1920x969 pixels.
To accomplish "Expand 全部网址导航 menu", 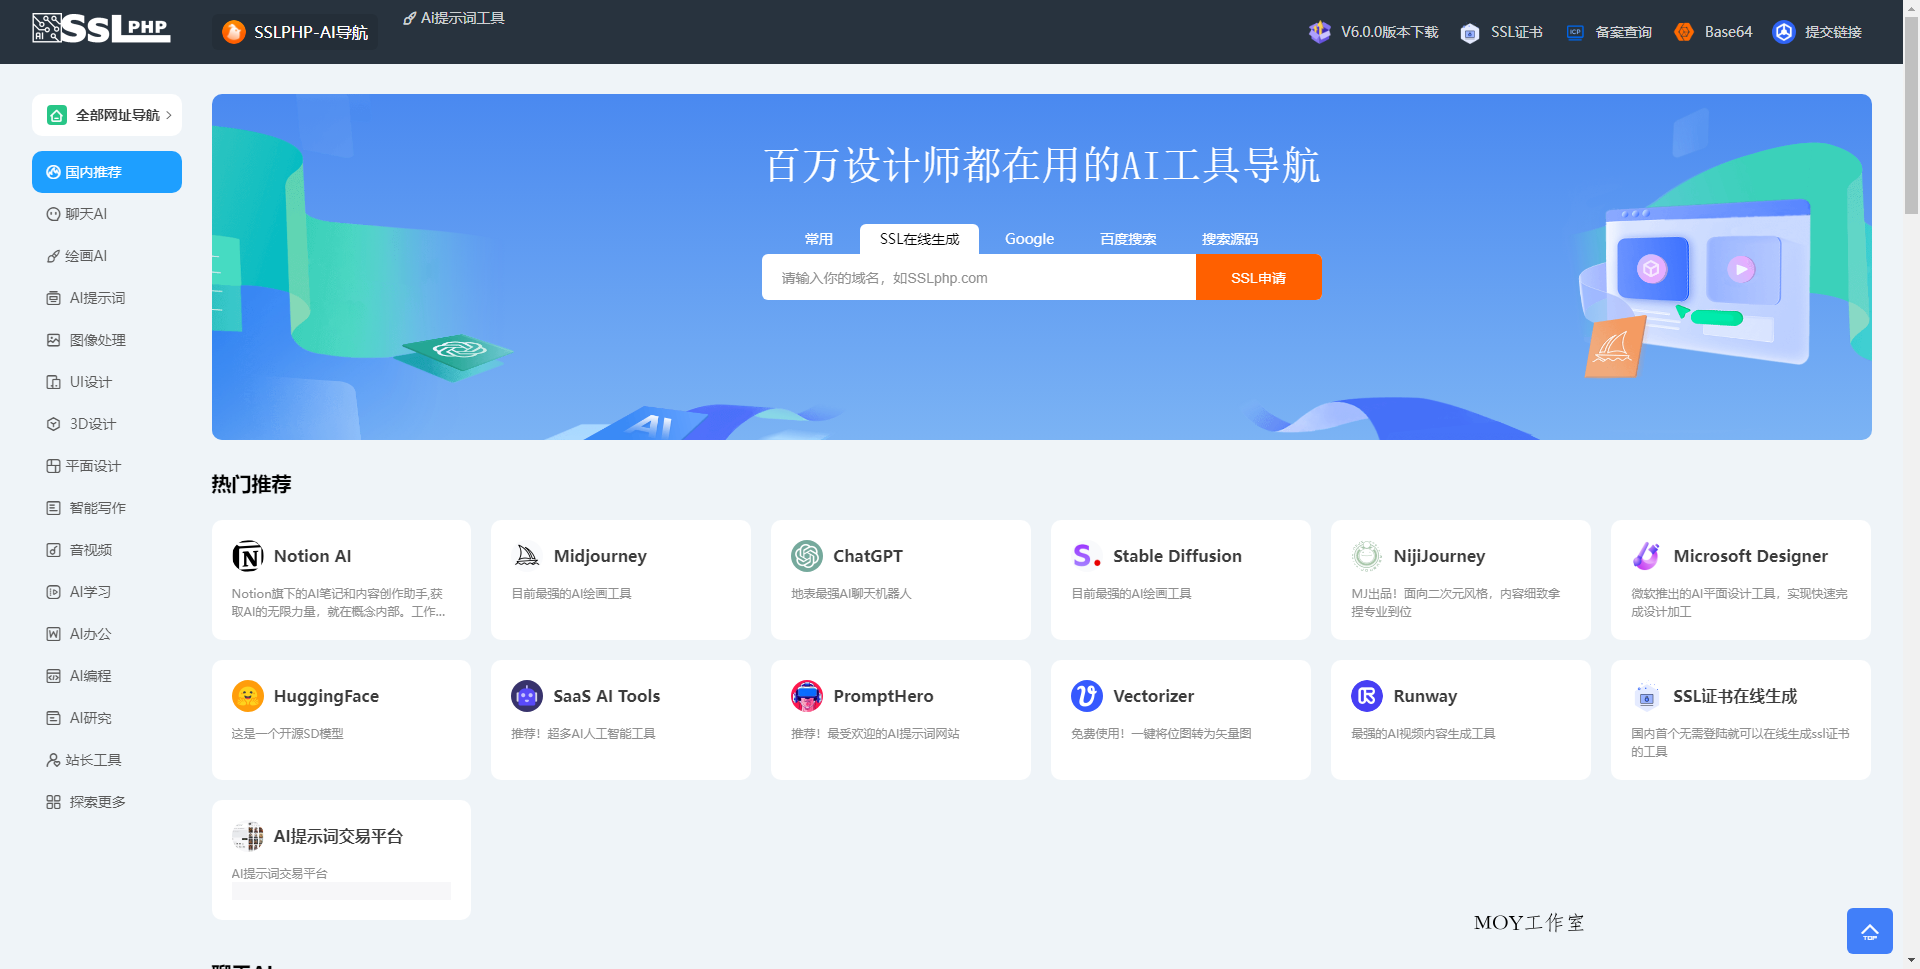I will (106, 114).
